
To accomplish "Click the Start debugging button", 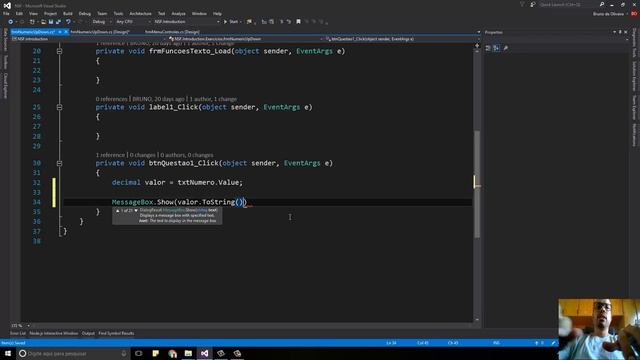I will point(231,22).
